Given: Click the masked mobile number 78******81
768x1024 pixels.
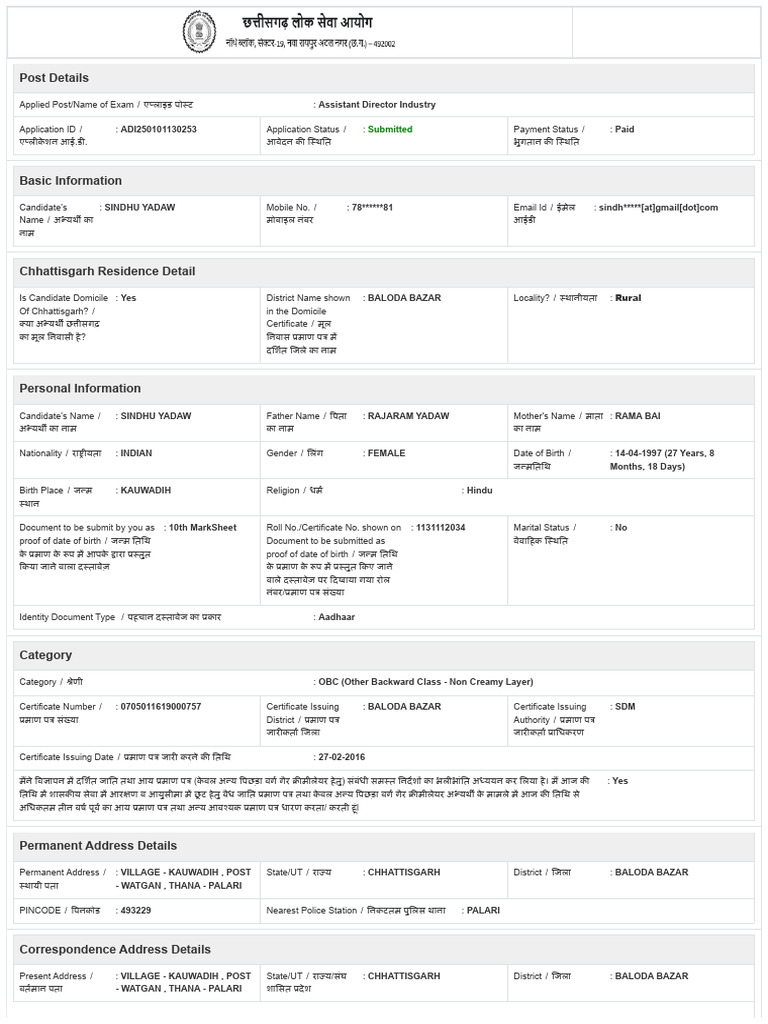Looking at the screenshot, I should click(372, 208).
